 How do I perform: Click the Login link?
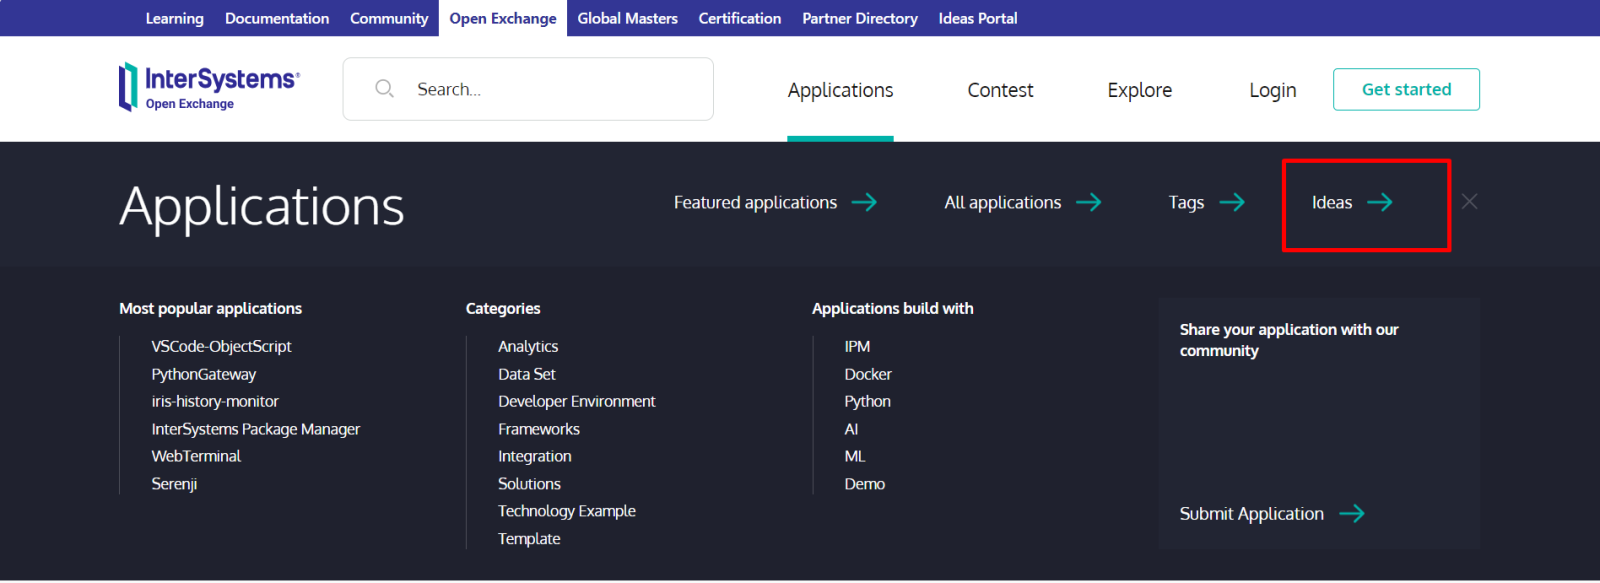coord(1273,90)
